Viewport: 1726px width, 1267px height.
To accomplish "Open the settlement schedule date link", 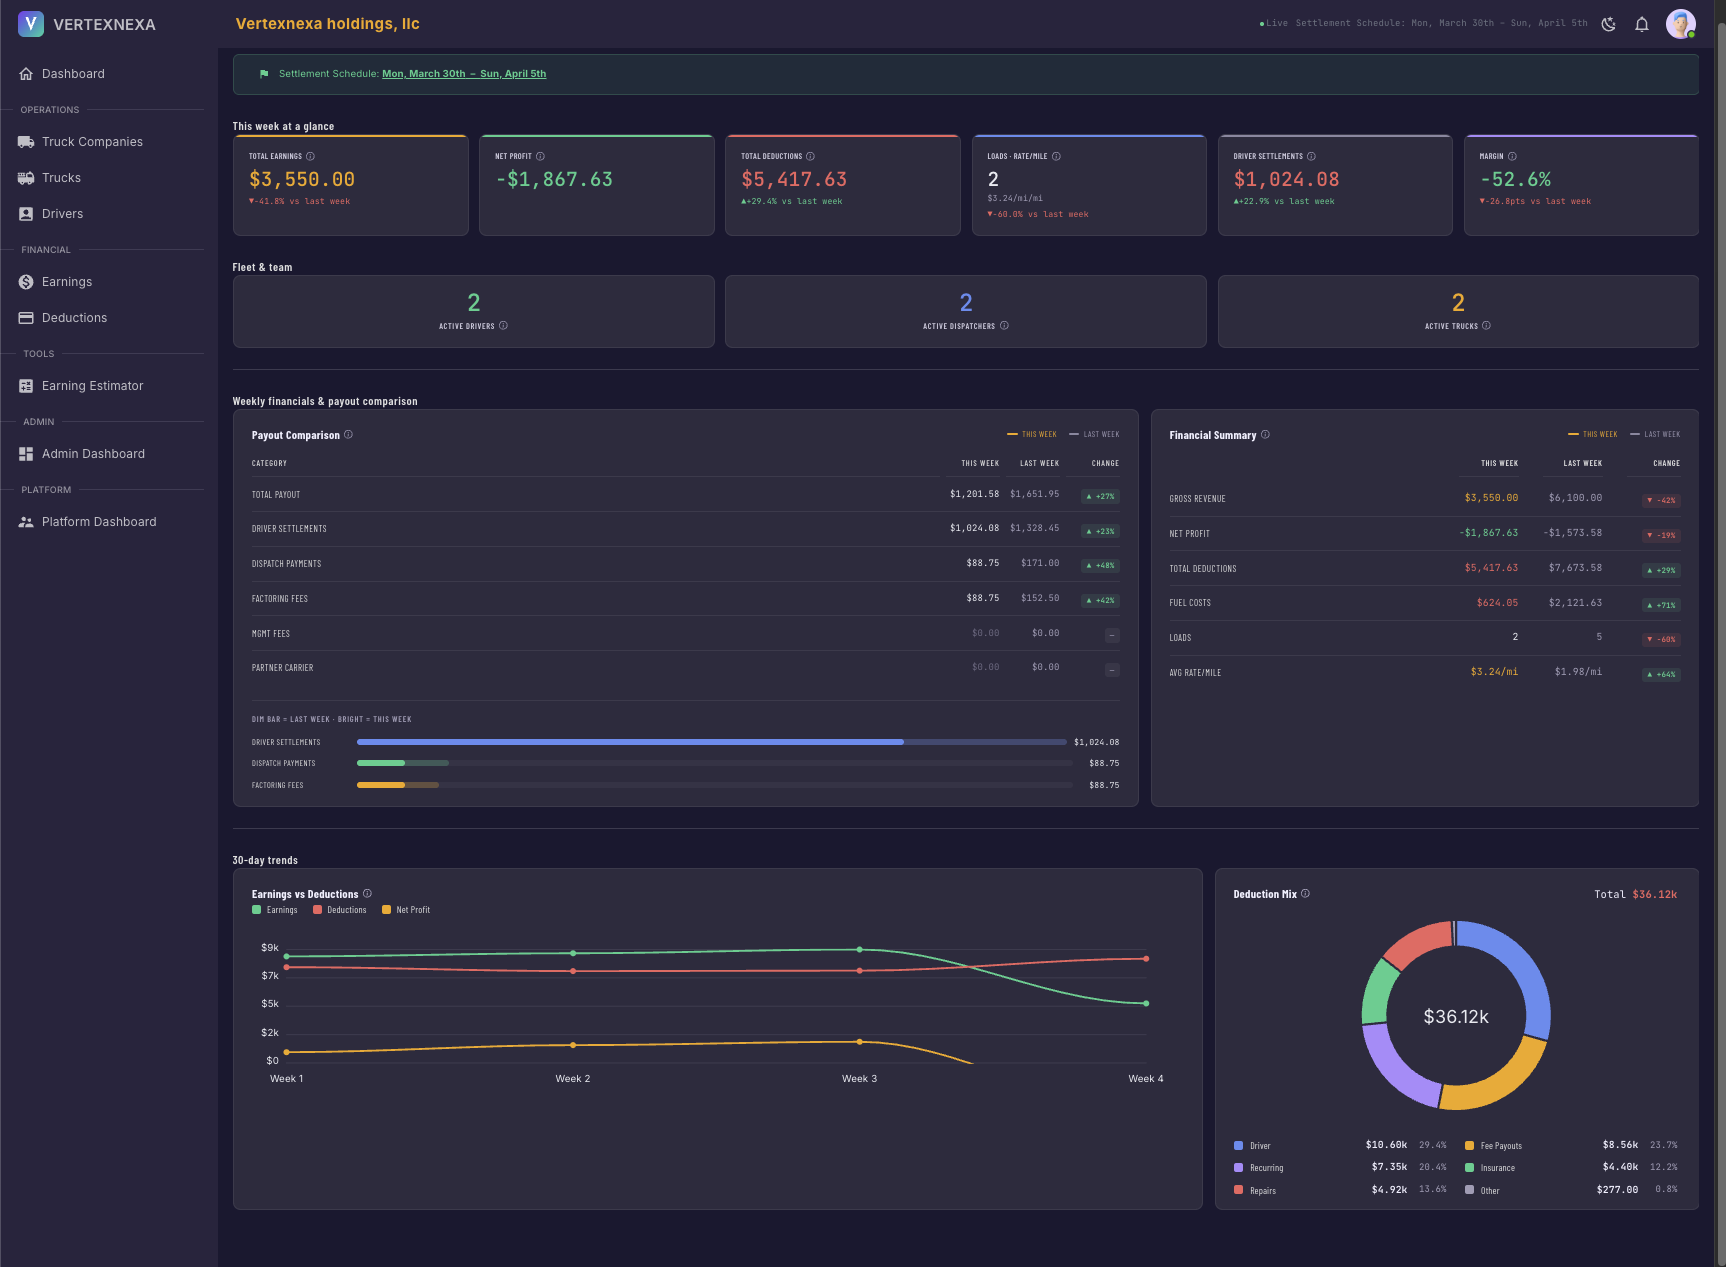I will click(x=465, y=73).
